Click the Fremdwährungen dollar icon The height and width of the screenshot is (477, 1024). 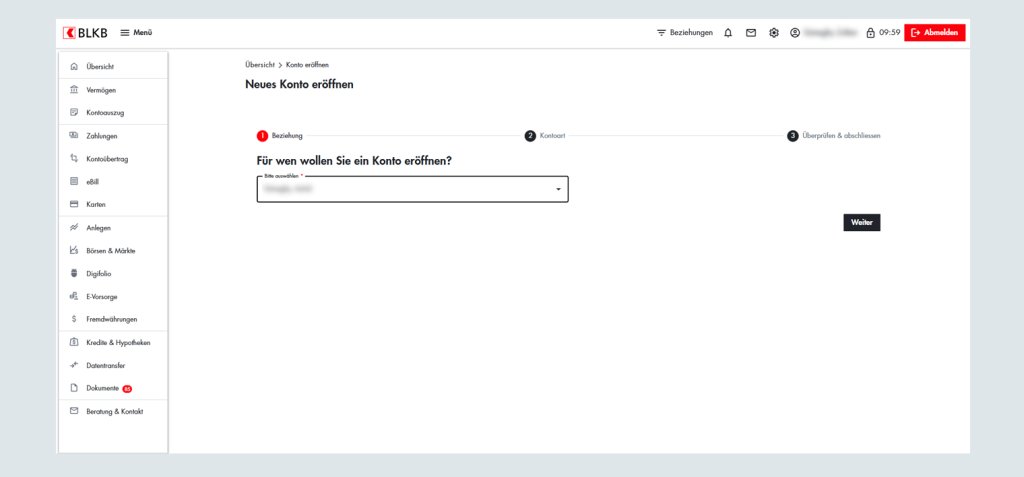[74, 320]
